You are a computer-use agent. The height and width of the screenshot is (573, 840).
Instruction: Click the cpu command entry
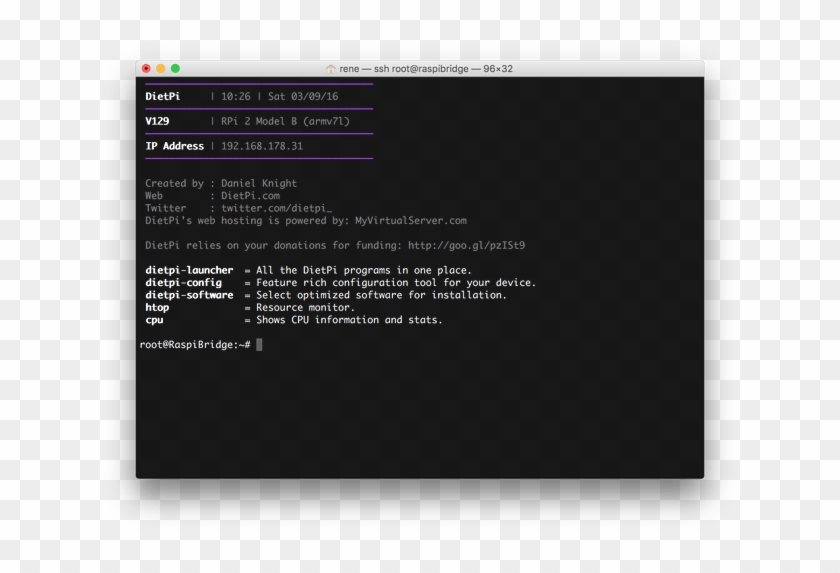pos(154,320)
